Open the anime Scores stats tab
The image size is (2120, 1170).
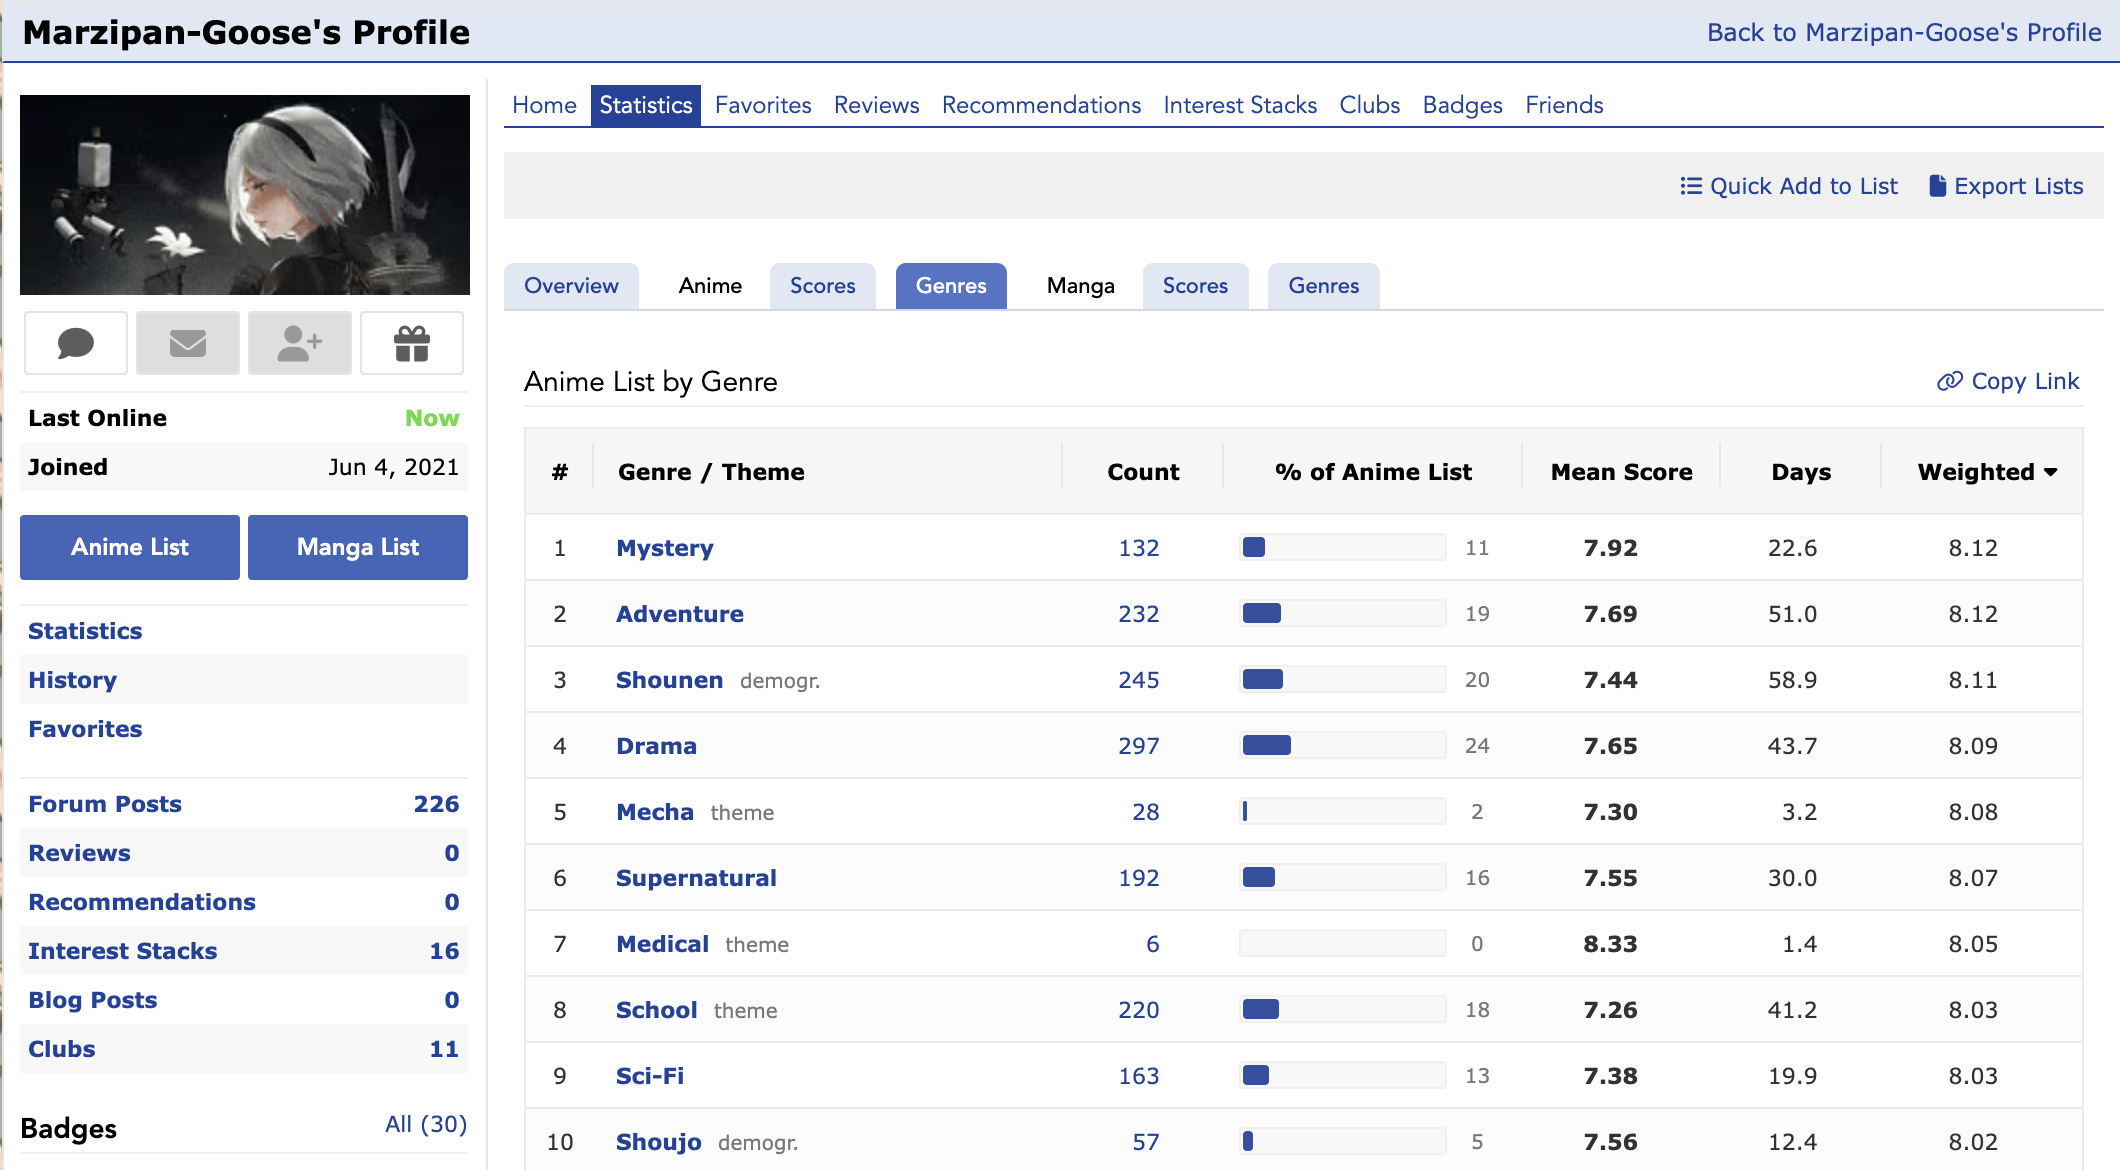[x=822, y=286]
